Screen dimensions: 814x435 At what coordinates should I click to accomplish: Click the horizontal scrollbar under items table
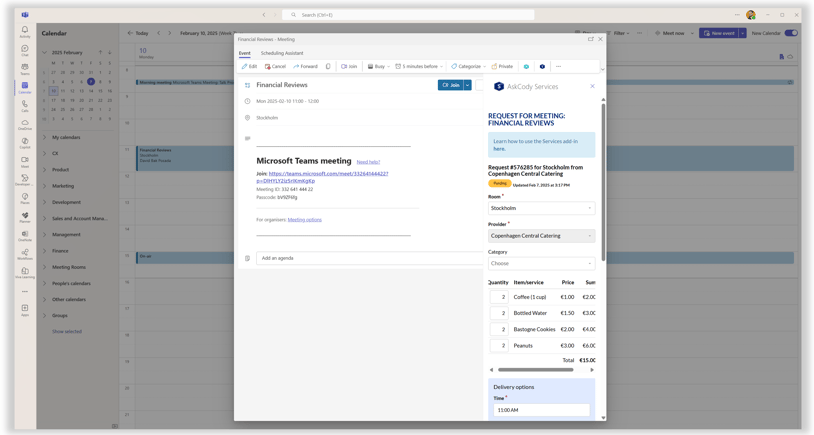point(536,370)
